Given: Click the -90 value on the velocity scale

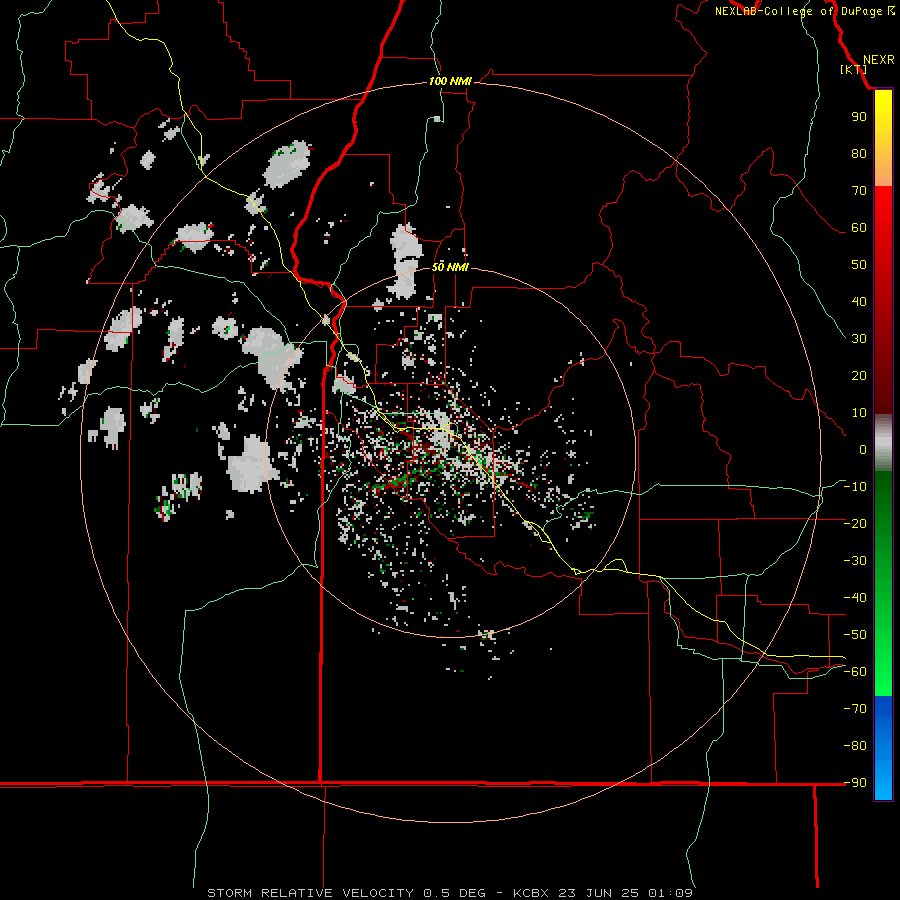Looking at the screenshot, I should point(855,783).
